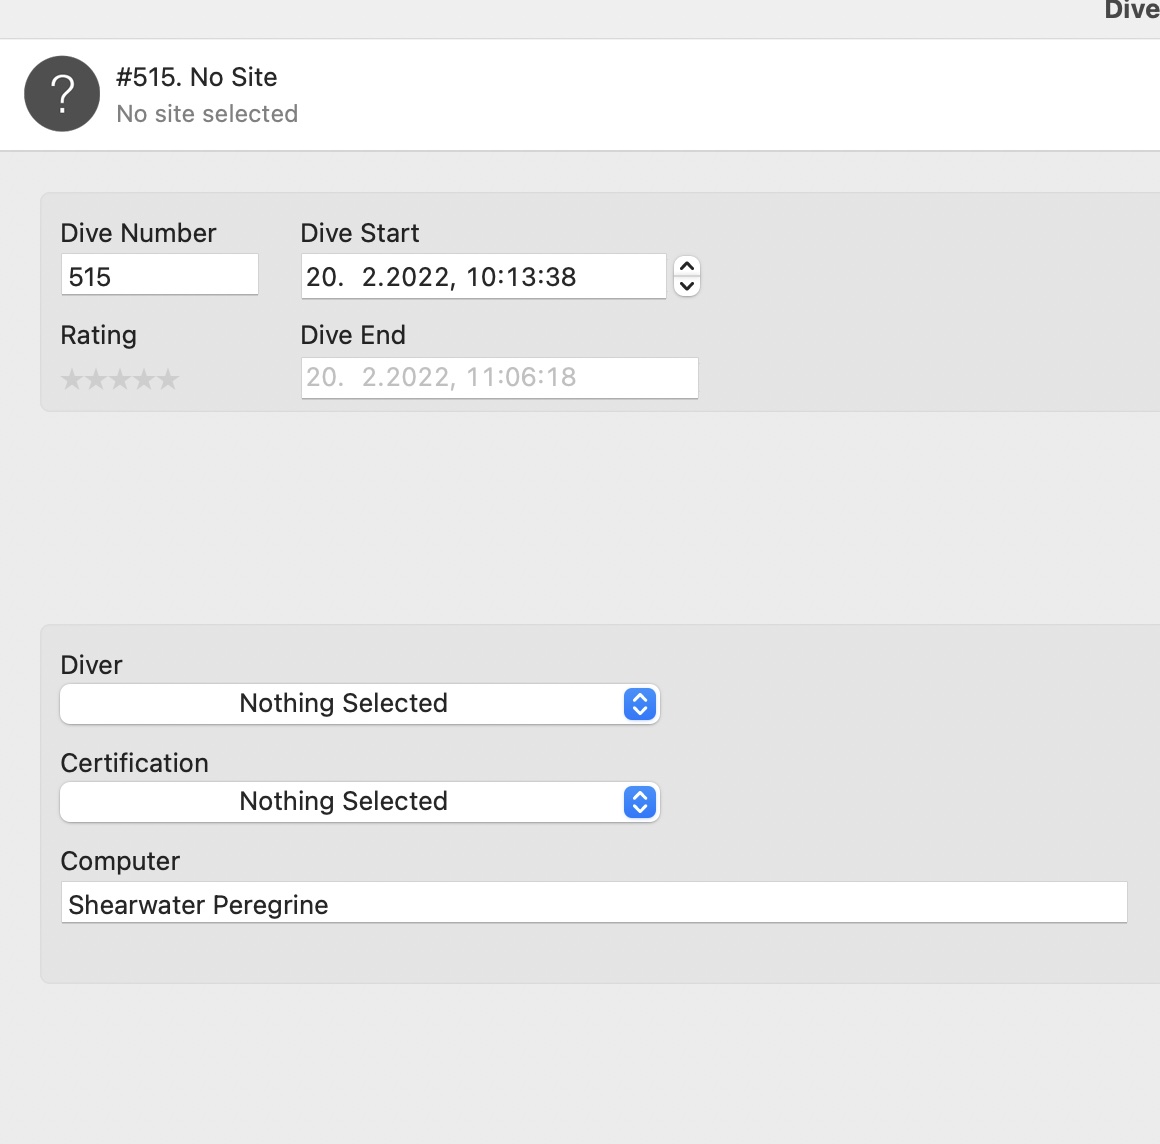Open the Diver dropdown menu

tap(343, 704)
